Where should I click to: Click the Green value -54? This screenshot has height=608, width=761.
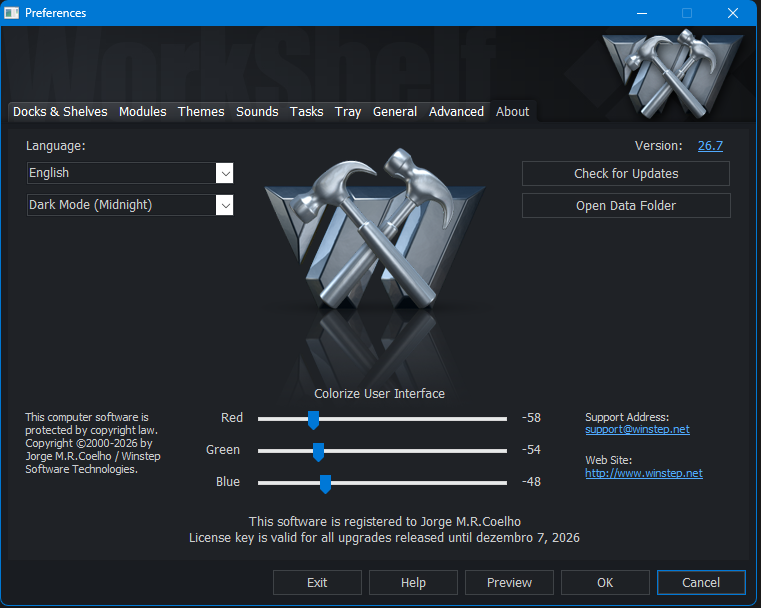pyautogui.click(x=531, y=450)
